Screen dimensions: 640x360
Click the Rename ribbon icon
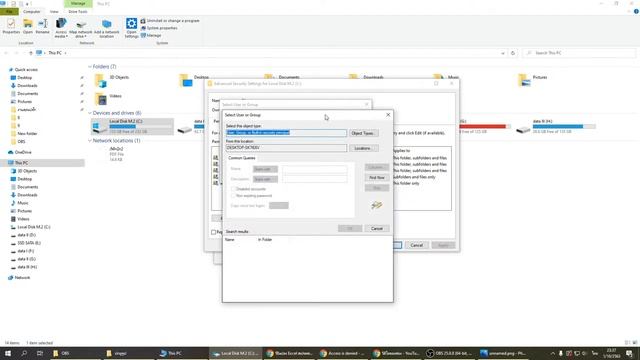(x=42, y=27)
